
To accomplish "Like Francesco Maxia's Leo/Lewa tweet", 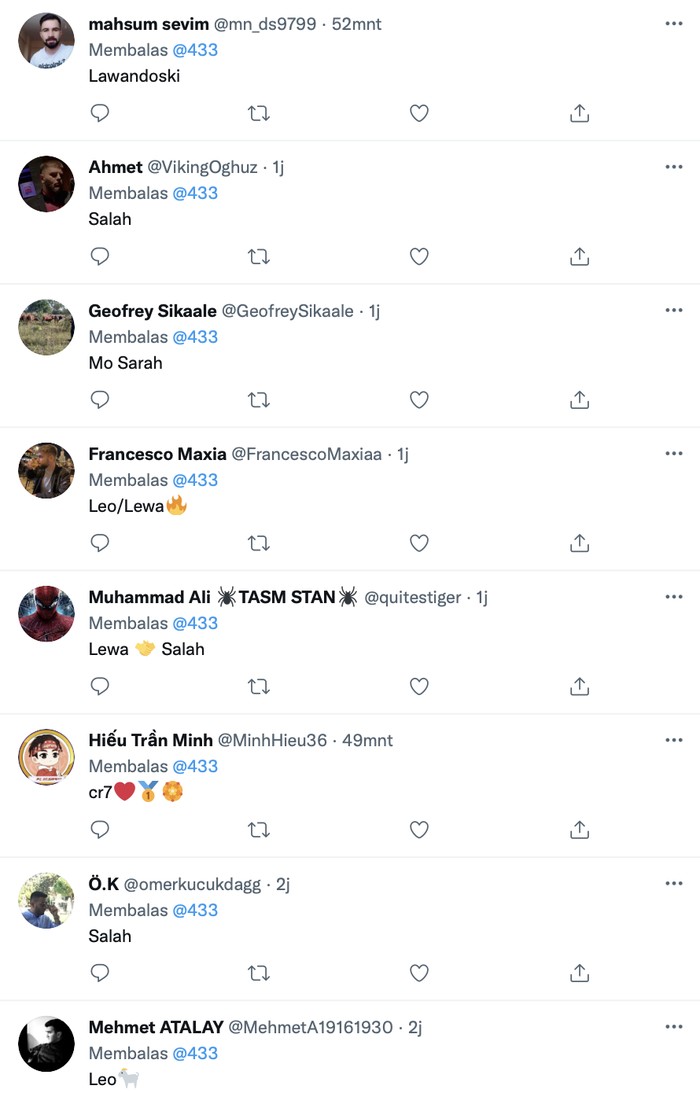I will coord(419,543).
